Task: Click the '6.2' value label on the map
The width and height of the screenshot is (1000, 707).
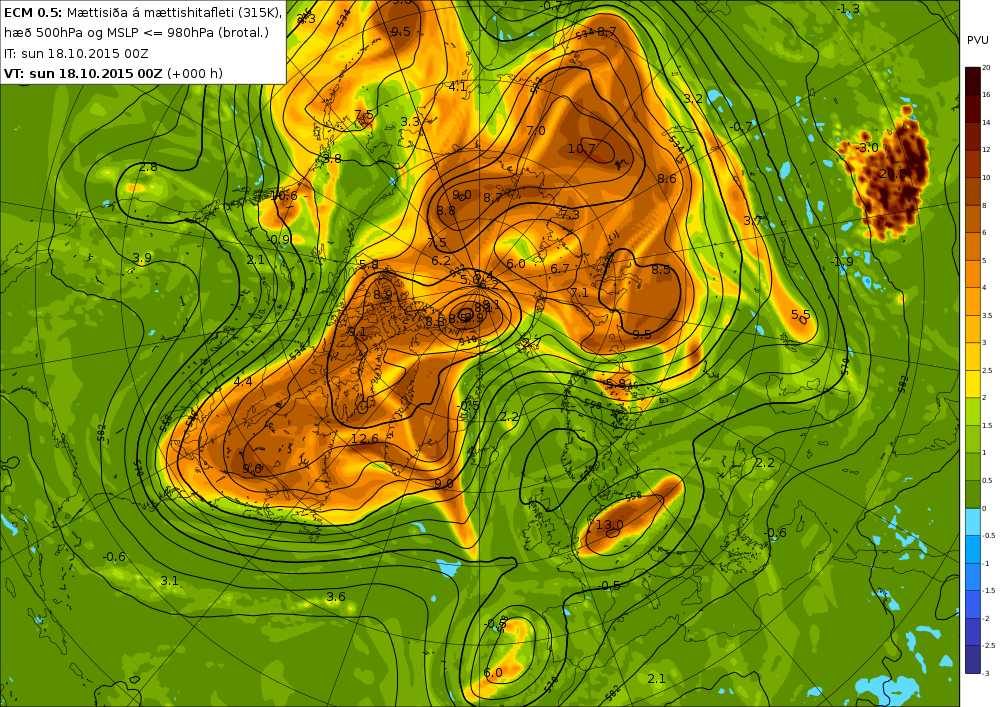Action: pyautogui.click(x=441, y=261)
